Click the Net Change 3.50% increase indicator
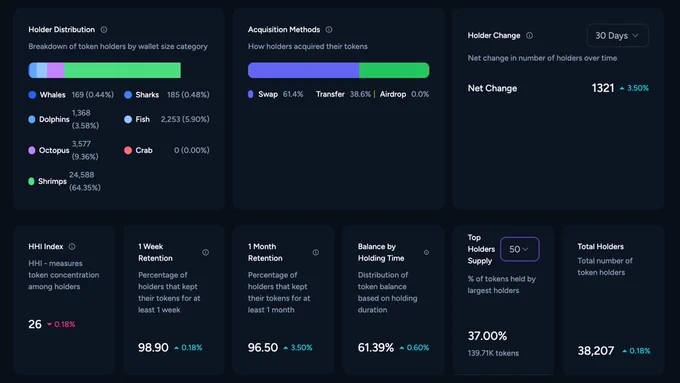Viewport: 680px width, 383px height. point(634,88)
